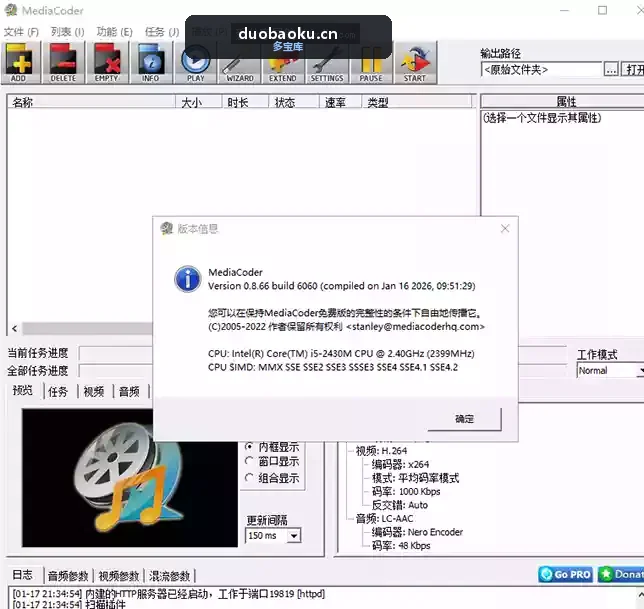644x609 pixels.
Task: Click the 扫描插件 log line
Action: [69, 604]
